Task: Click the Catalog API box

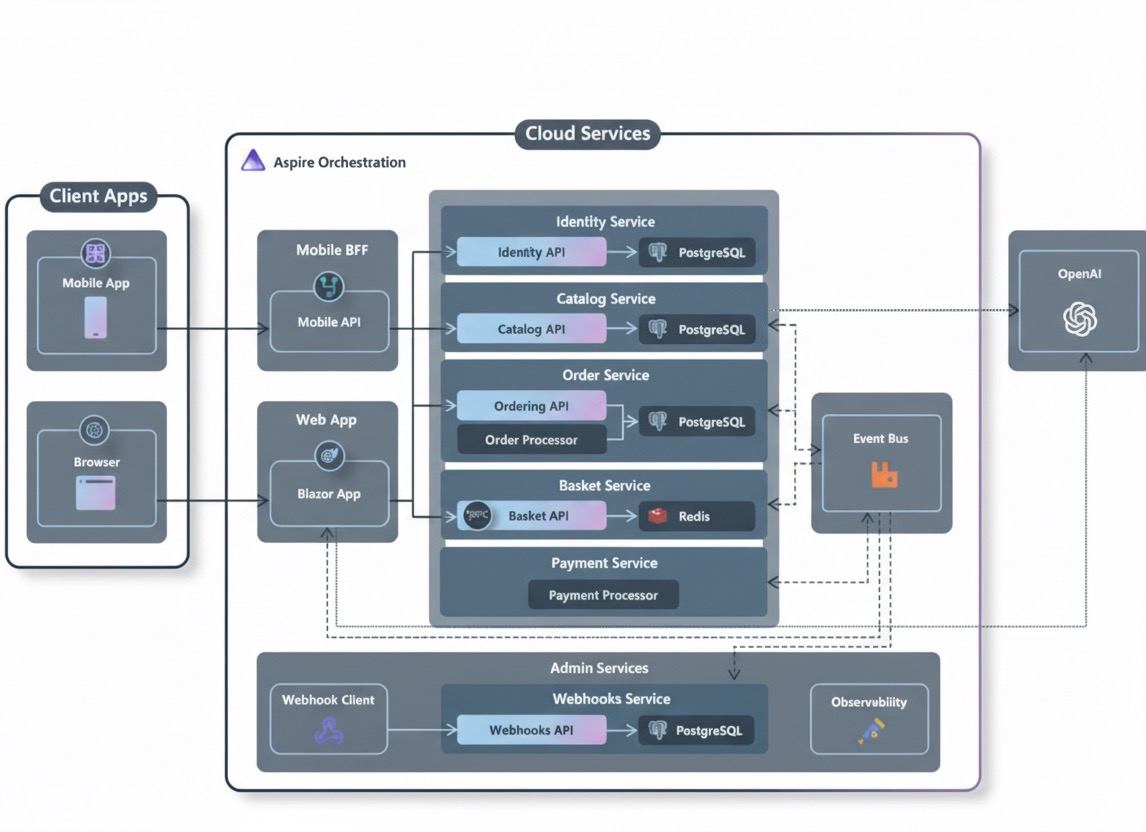Action: point(531,329)
